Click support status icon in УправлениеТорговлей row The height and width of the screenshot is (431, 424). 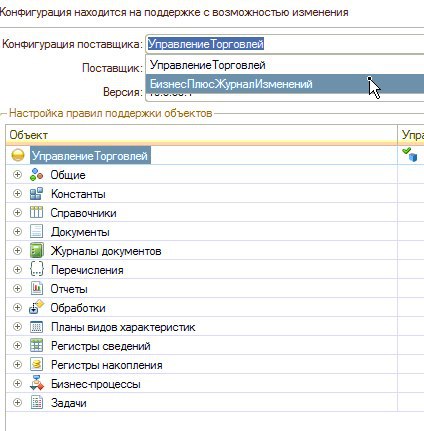click(x=410, y=155)
